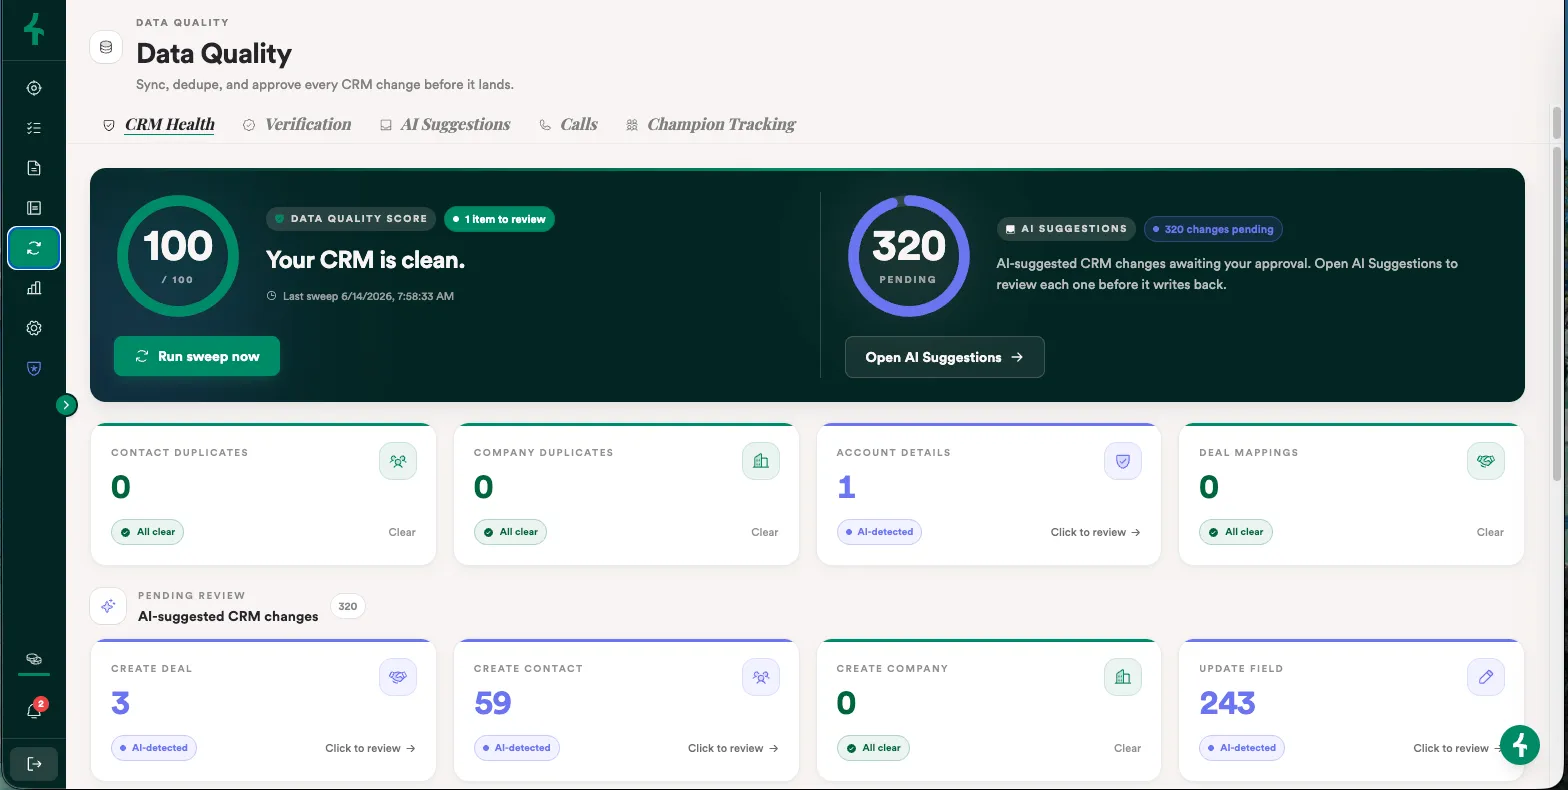Image resolution: width=1568 pixels, height=790 pixels.
Task: Click Clear on the Company Duplicates card
Action: pos(765,532)
